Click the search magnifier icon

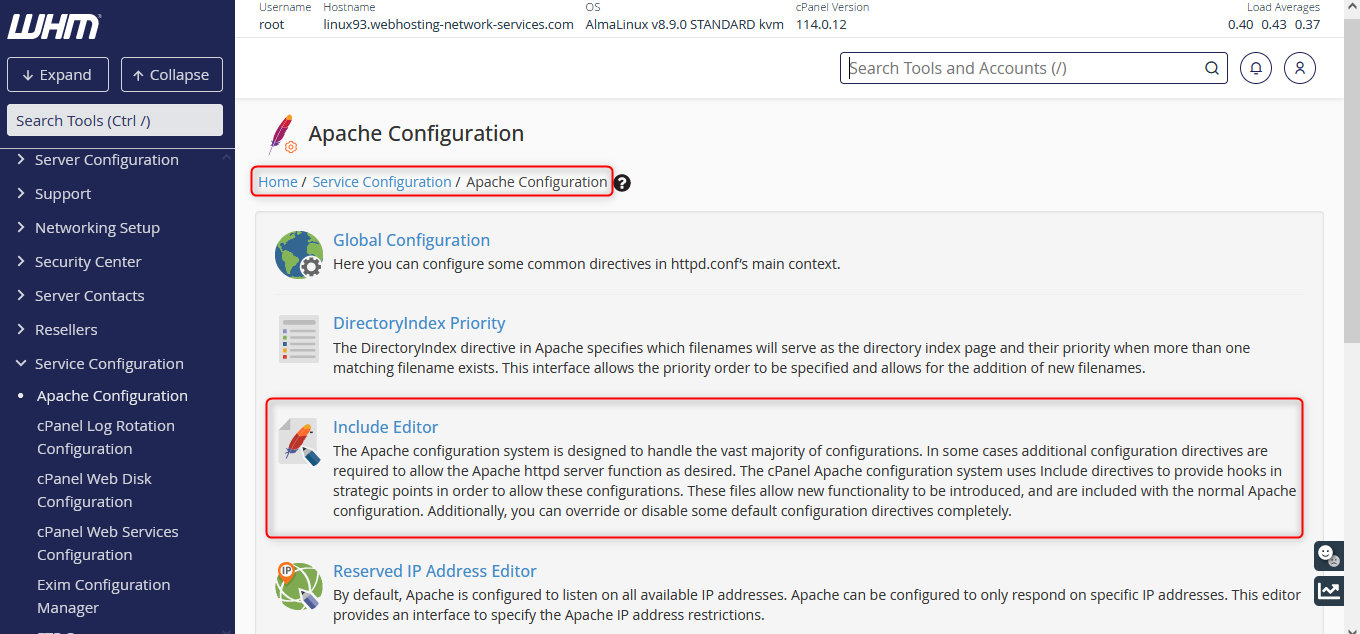pos(1211,68)
